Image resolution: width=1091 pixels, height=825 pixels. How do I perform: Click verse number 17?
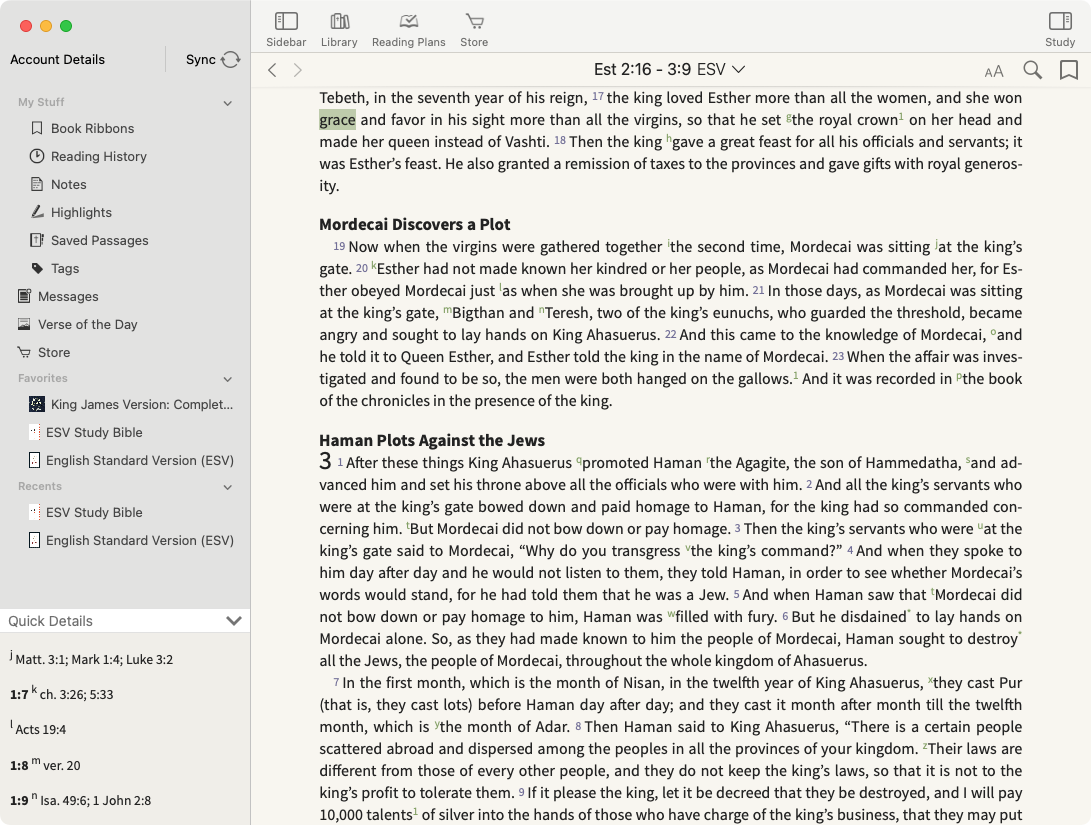(x=598, y=96)
